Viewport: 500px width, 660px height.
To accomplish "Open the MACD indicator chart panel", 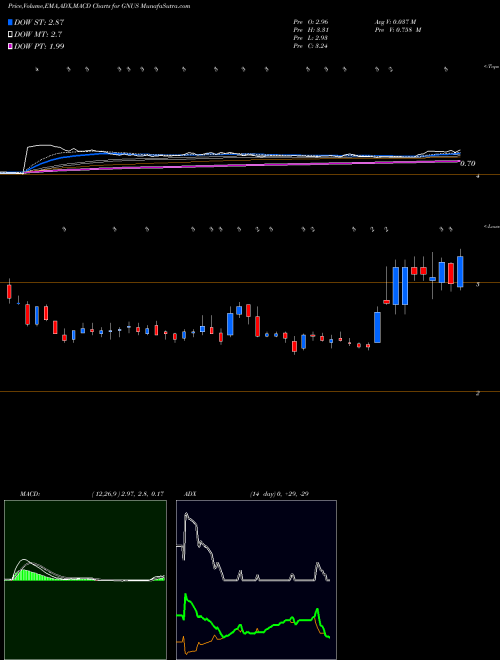I will click(85, 580).
